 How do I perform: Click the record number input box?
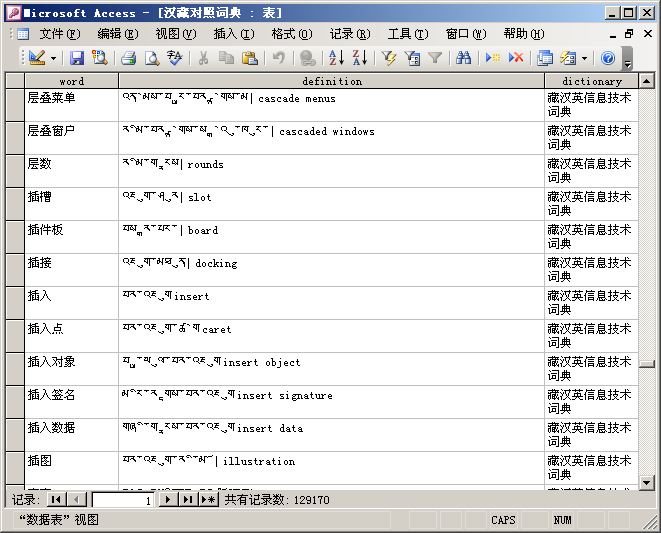click(123, 500)
